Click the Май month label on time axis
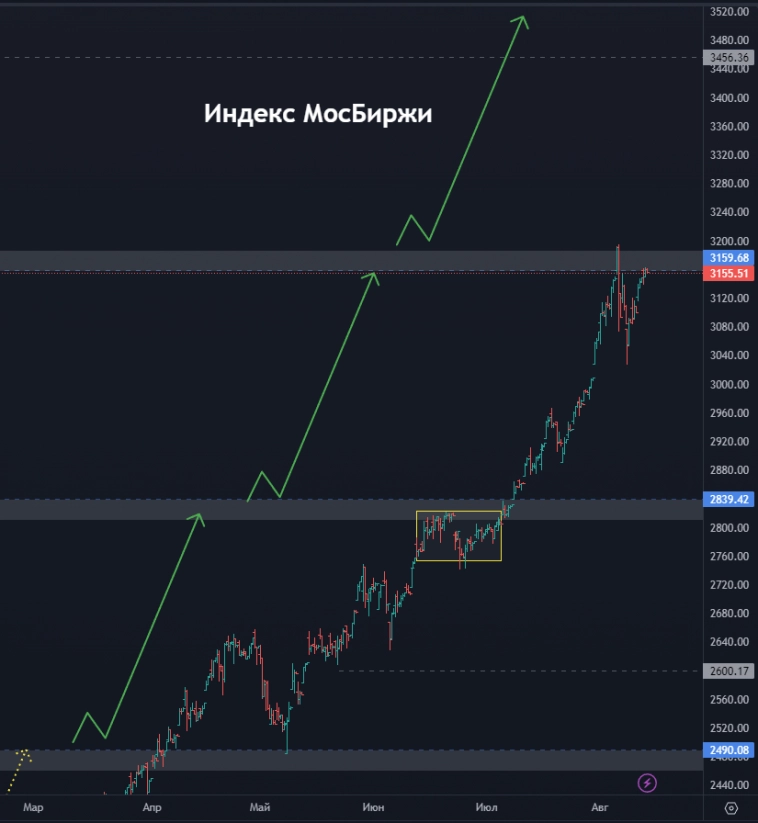Screen dimensions: 758x823 click(x=260, y=807)
